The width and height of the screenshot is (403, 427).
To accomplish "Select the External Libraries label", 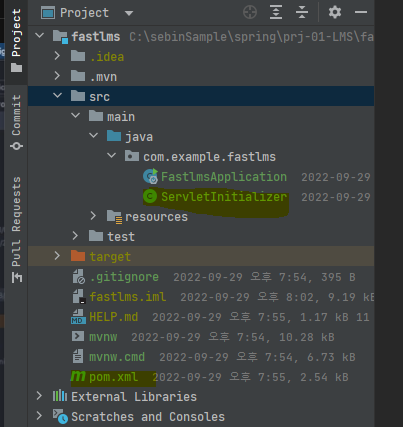I will [x=134, y=397].
